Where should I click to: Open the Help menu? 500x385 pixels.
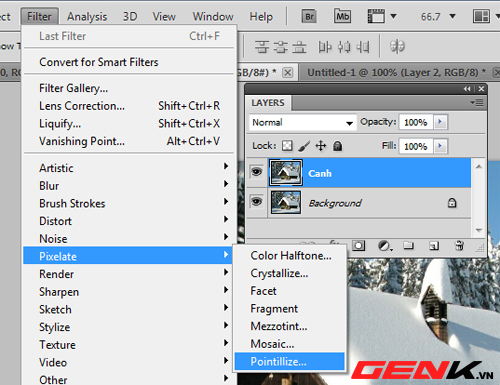click(261, 16)
